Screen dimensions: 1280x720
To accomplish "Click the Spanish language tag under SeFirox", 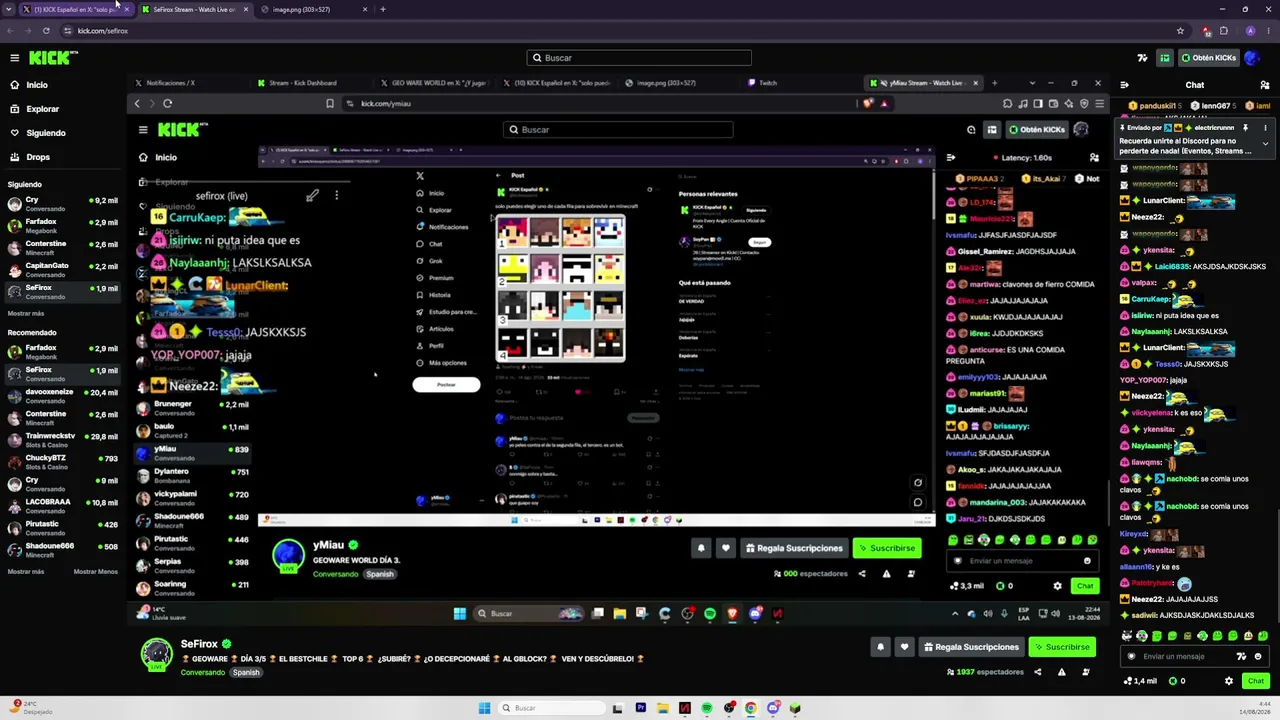I will coord(246,672).
